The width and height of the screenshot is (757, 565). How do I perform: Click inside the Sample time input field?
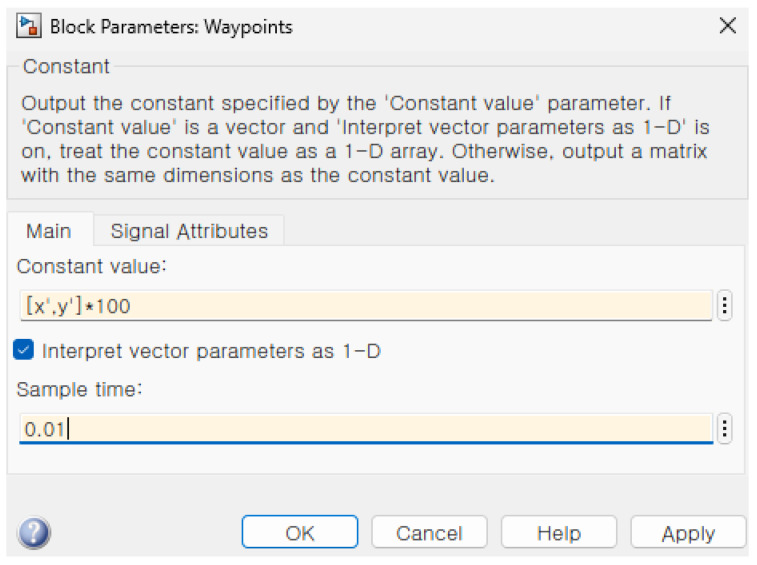coord(366,428)
